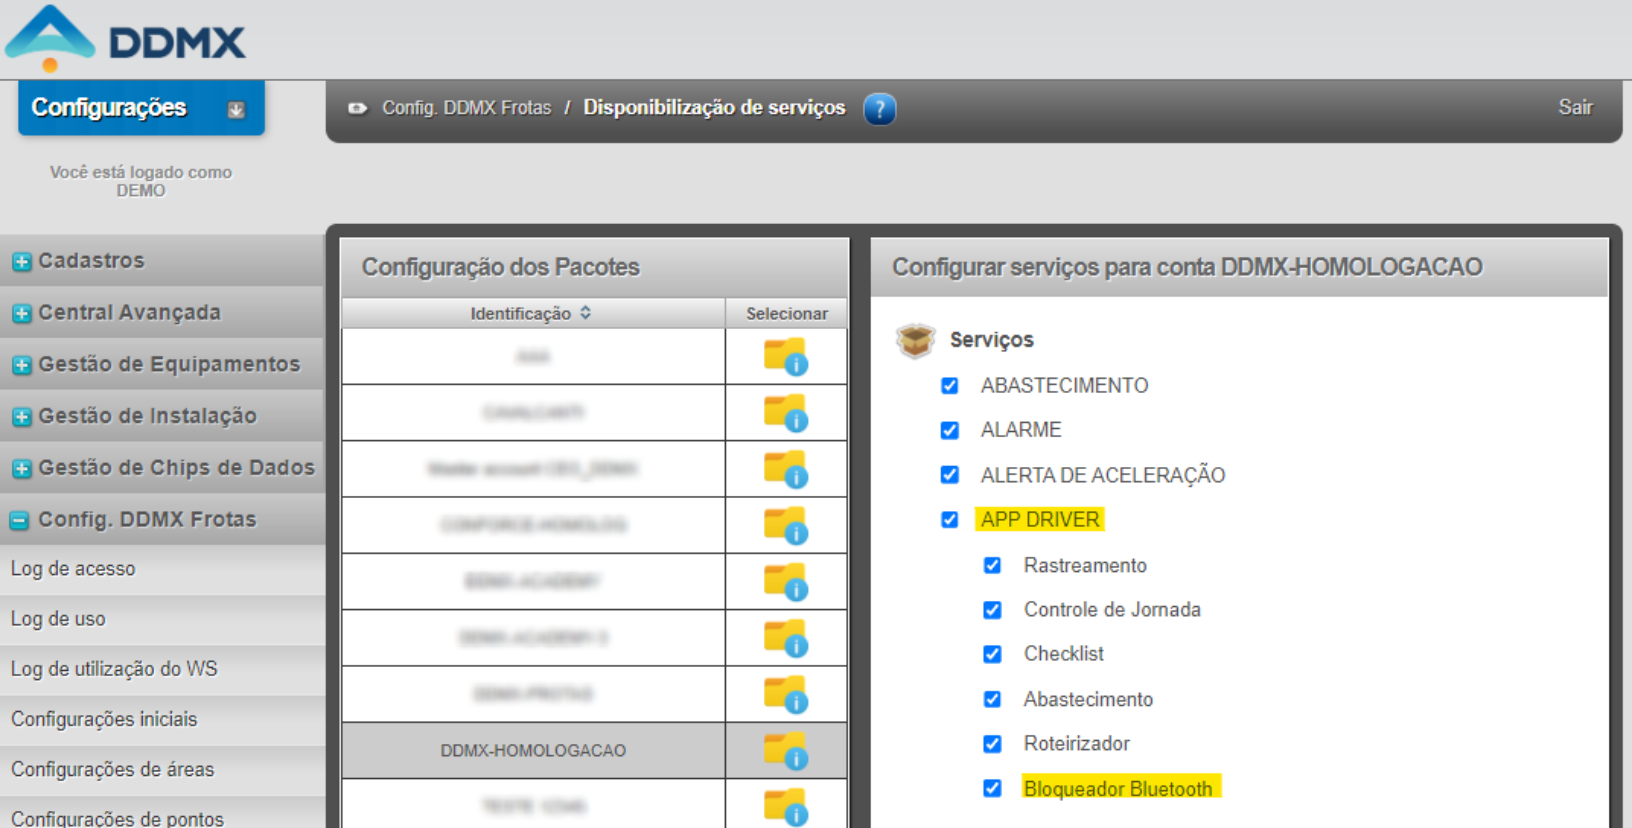This screenshot has width=1632, height=828.
Task: Toggle the Bloqueador Bluetooth checkbox
Action: click(x=992, y=788)
